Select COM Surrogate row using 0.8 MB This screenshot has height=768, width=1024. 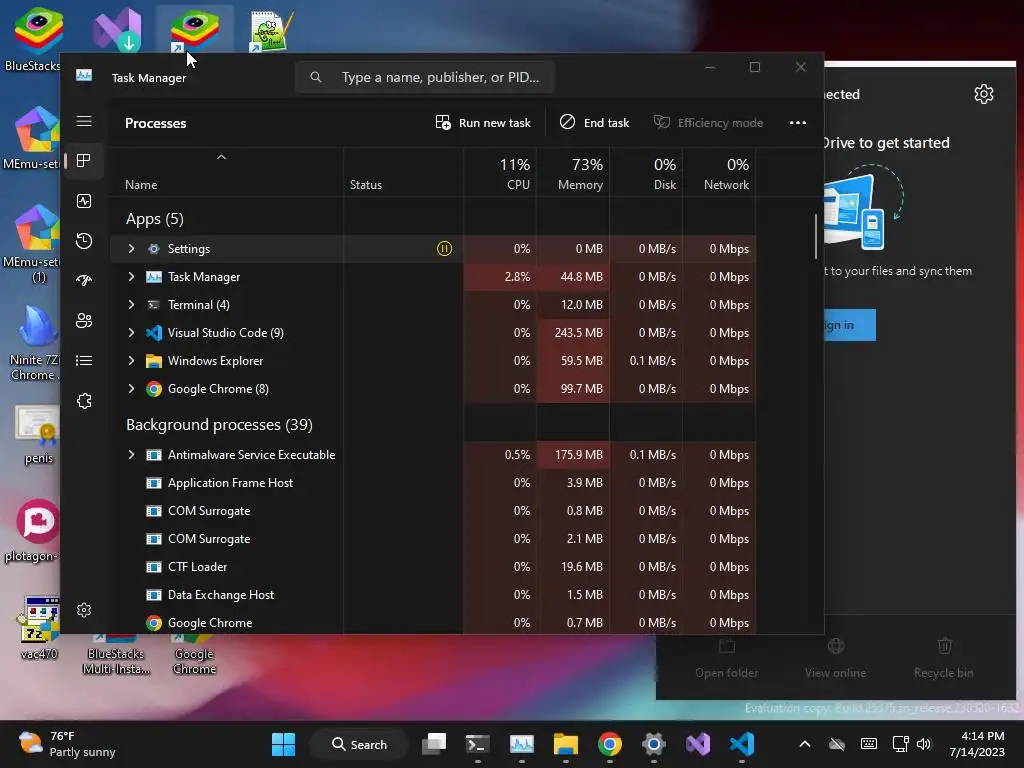[x=432, y=511]
